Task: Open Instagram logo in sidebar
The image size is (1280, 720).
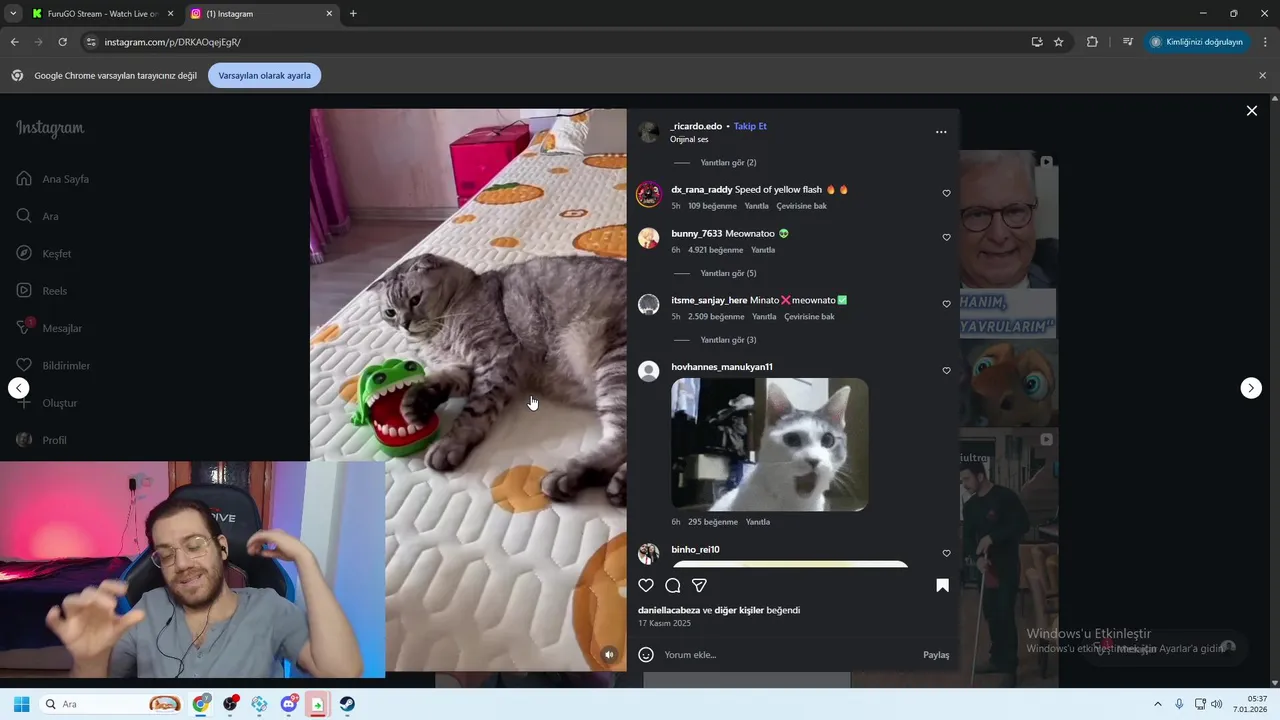Action: click(50, 129)
